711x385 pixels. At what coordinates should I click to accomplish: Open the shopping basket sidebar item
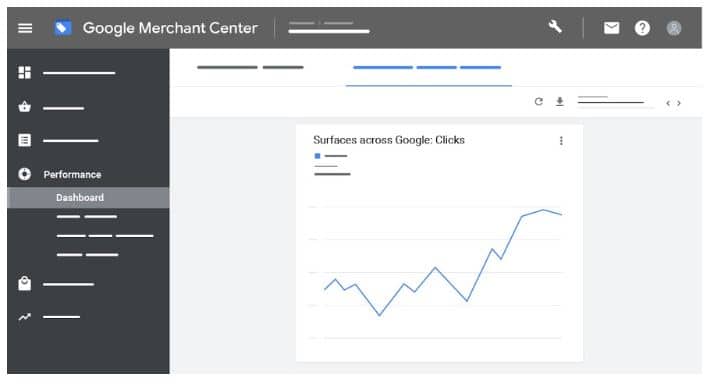point(24,107)
